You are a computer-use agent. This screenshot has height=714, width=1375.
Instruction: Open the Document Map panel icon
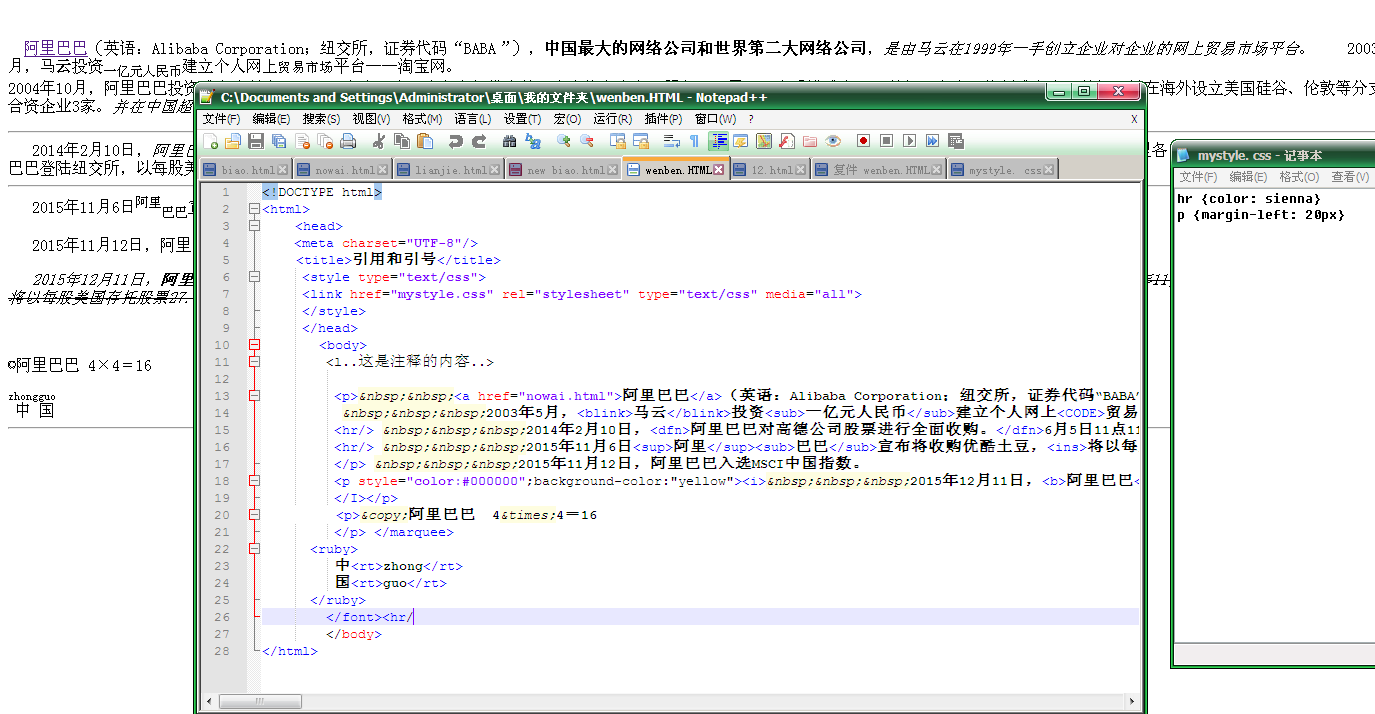tap(764, 141)
